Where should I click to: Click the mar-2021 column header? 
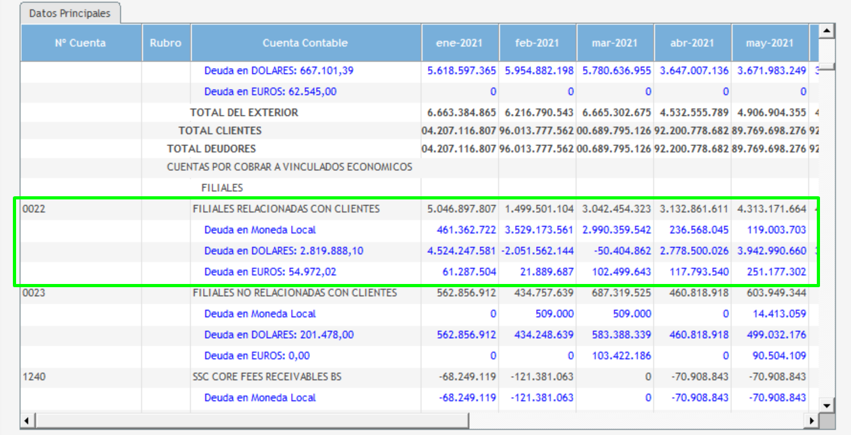pos(615,43)
